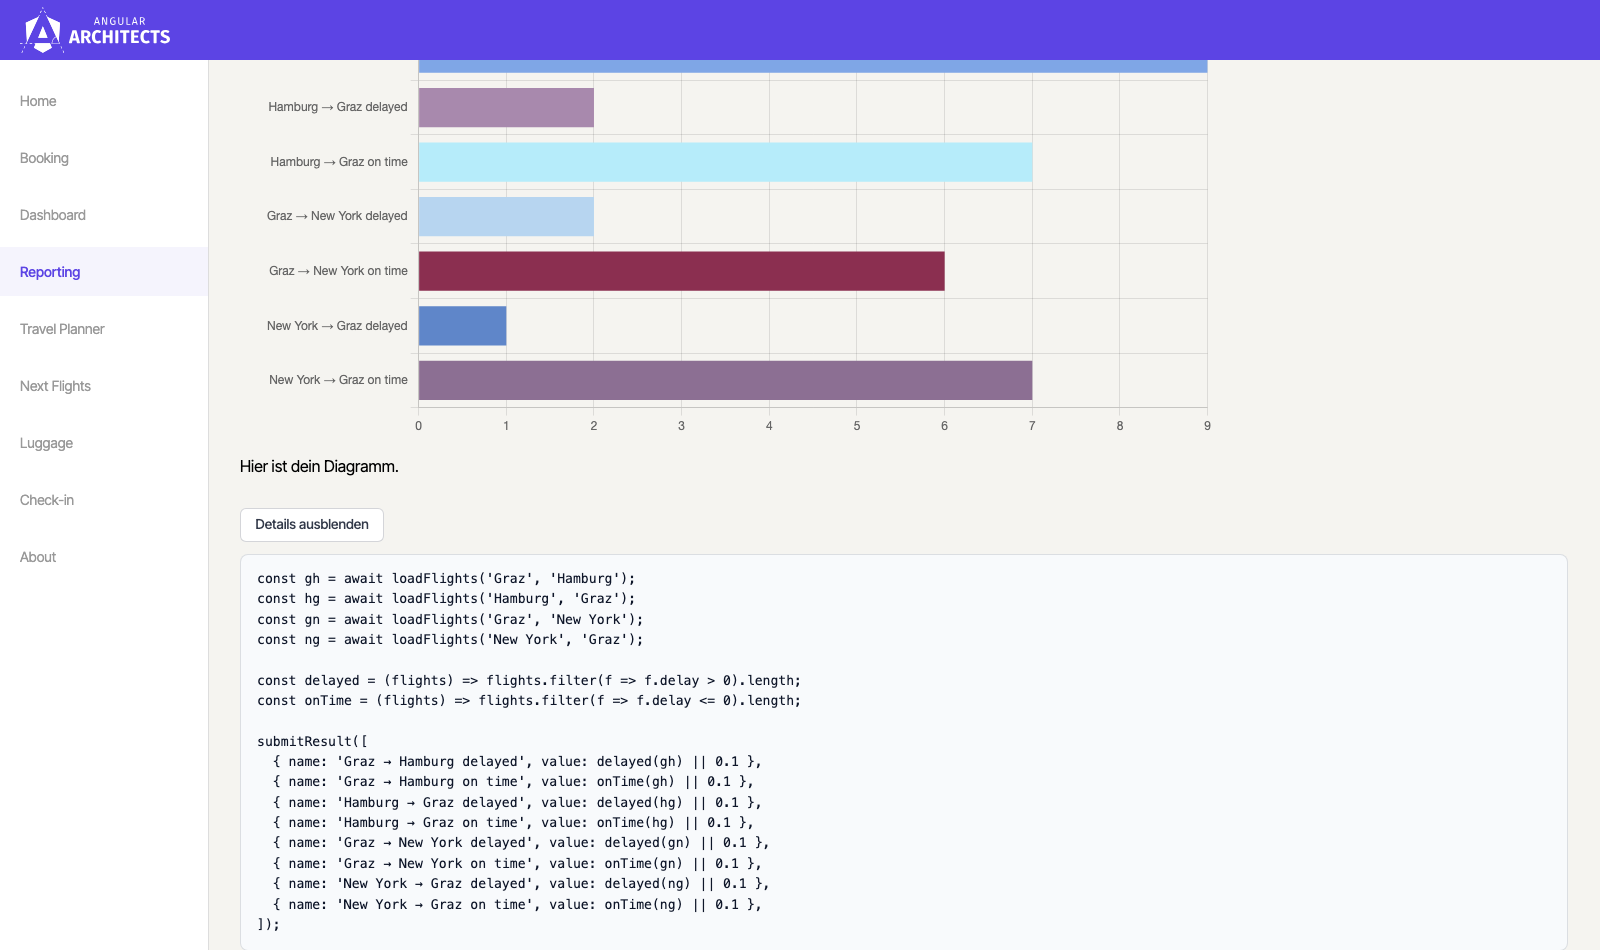This screenshot has width=1600, height=950.
Task: Click code line with 'onTime(ng)'
Action: tap(517, 905)
